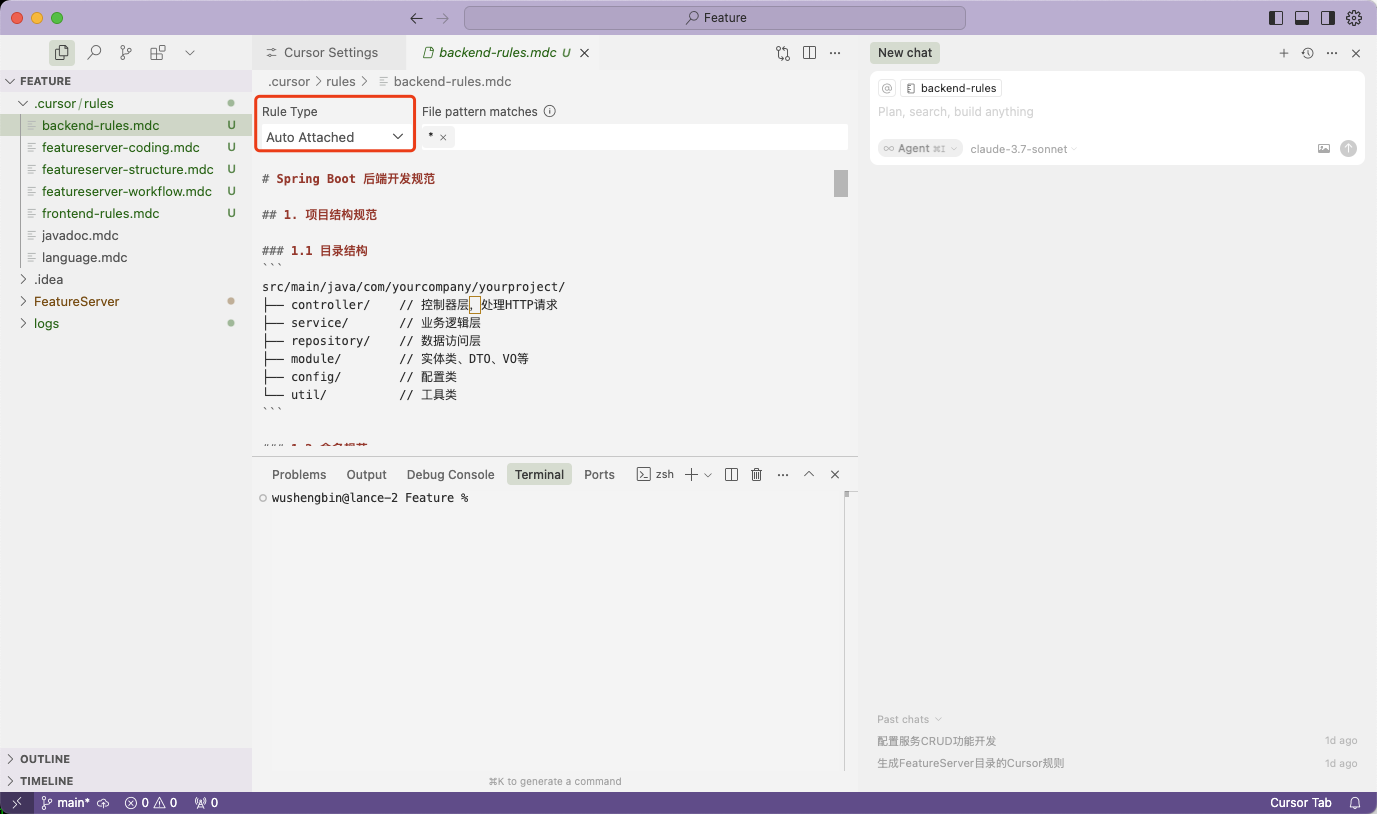Click the editor vertical scrollbar thumb

click(x=841, y=183)
